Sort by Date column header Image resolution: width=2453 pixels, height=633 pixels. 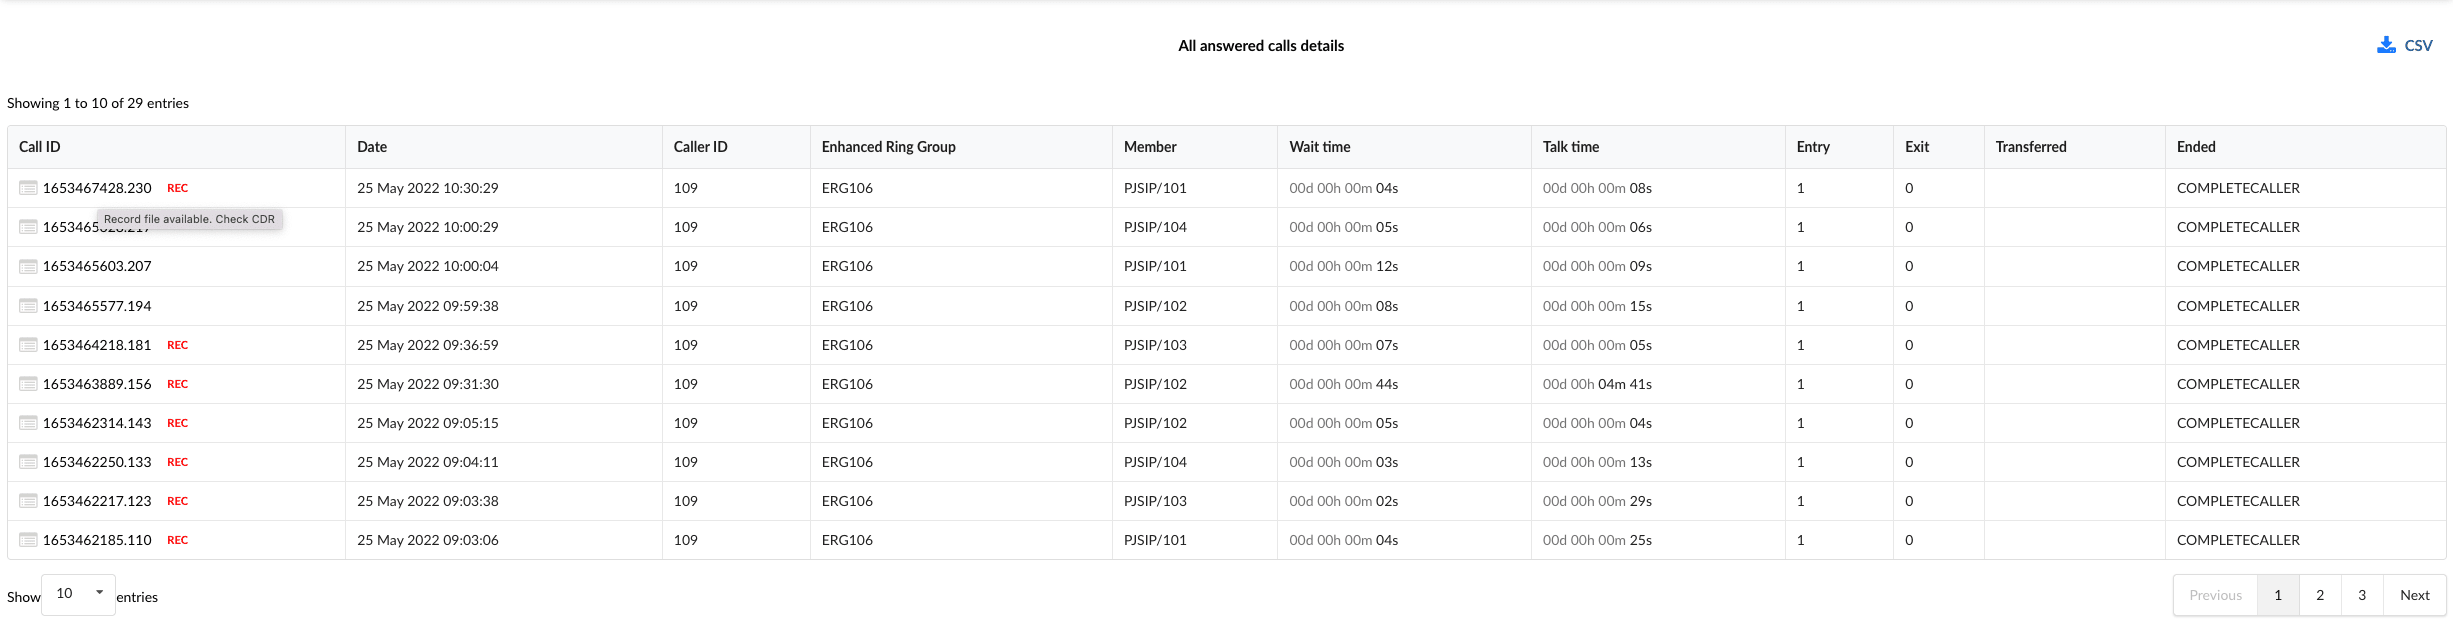503,147
